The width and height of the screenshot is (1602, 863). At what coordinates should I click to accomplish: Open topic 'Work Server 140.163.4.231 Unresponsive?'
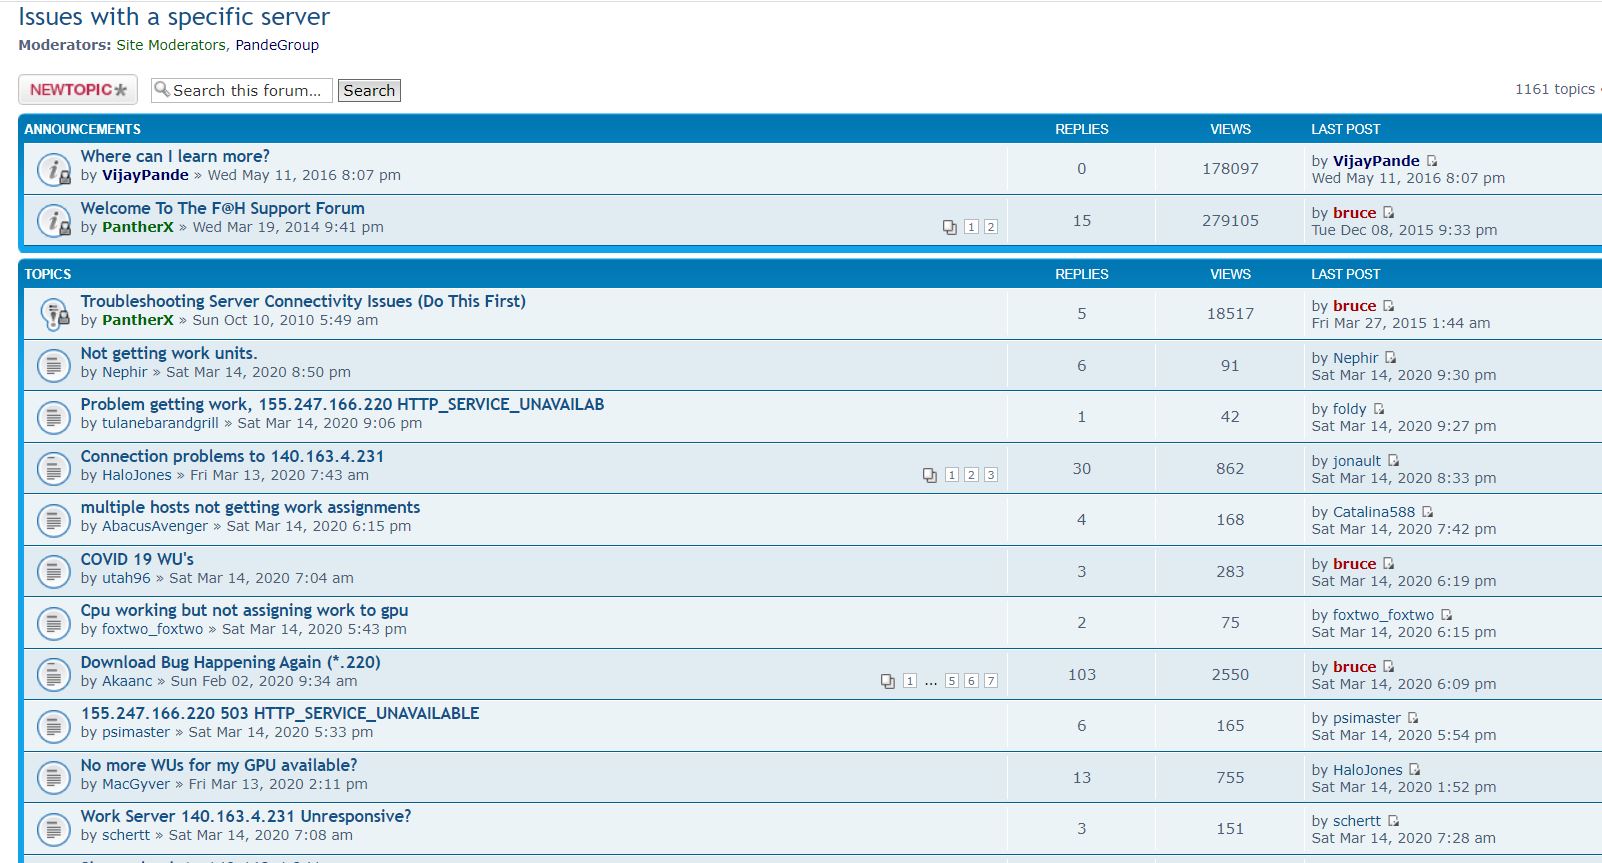click(245, 816)
